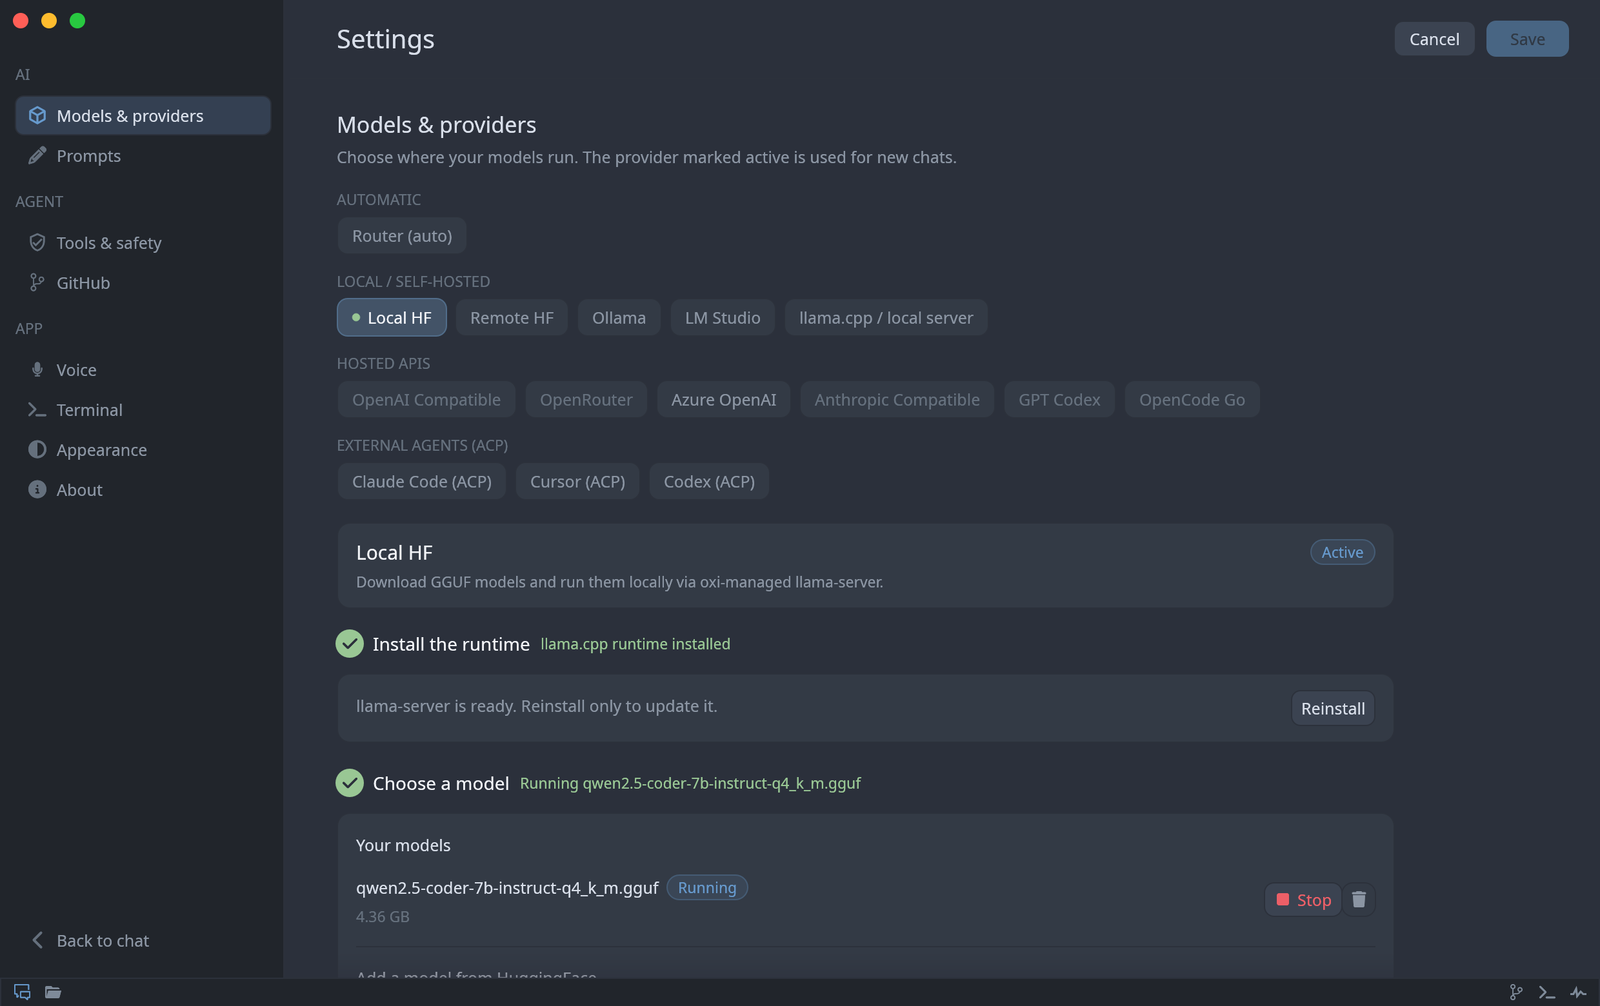Click the Cancel button
This screenshot has height=1006, width=1600.
pos(1434,39)
